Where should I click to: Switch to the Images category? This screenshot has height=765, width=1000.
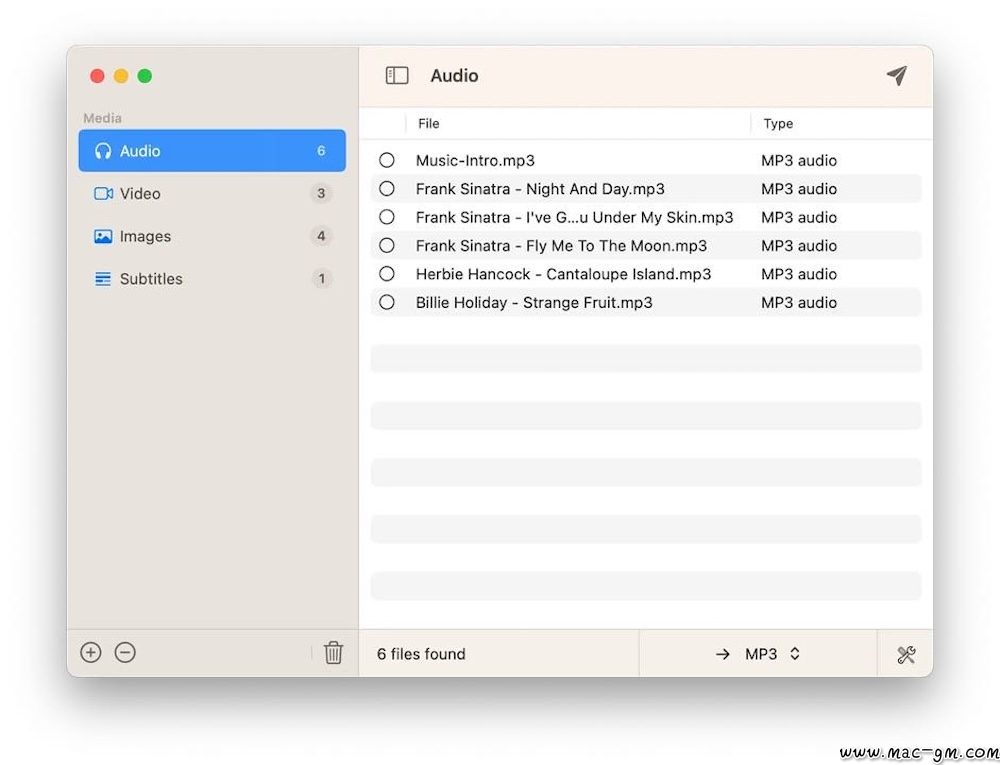click(x=212, y=236)
